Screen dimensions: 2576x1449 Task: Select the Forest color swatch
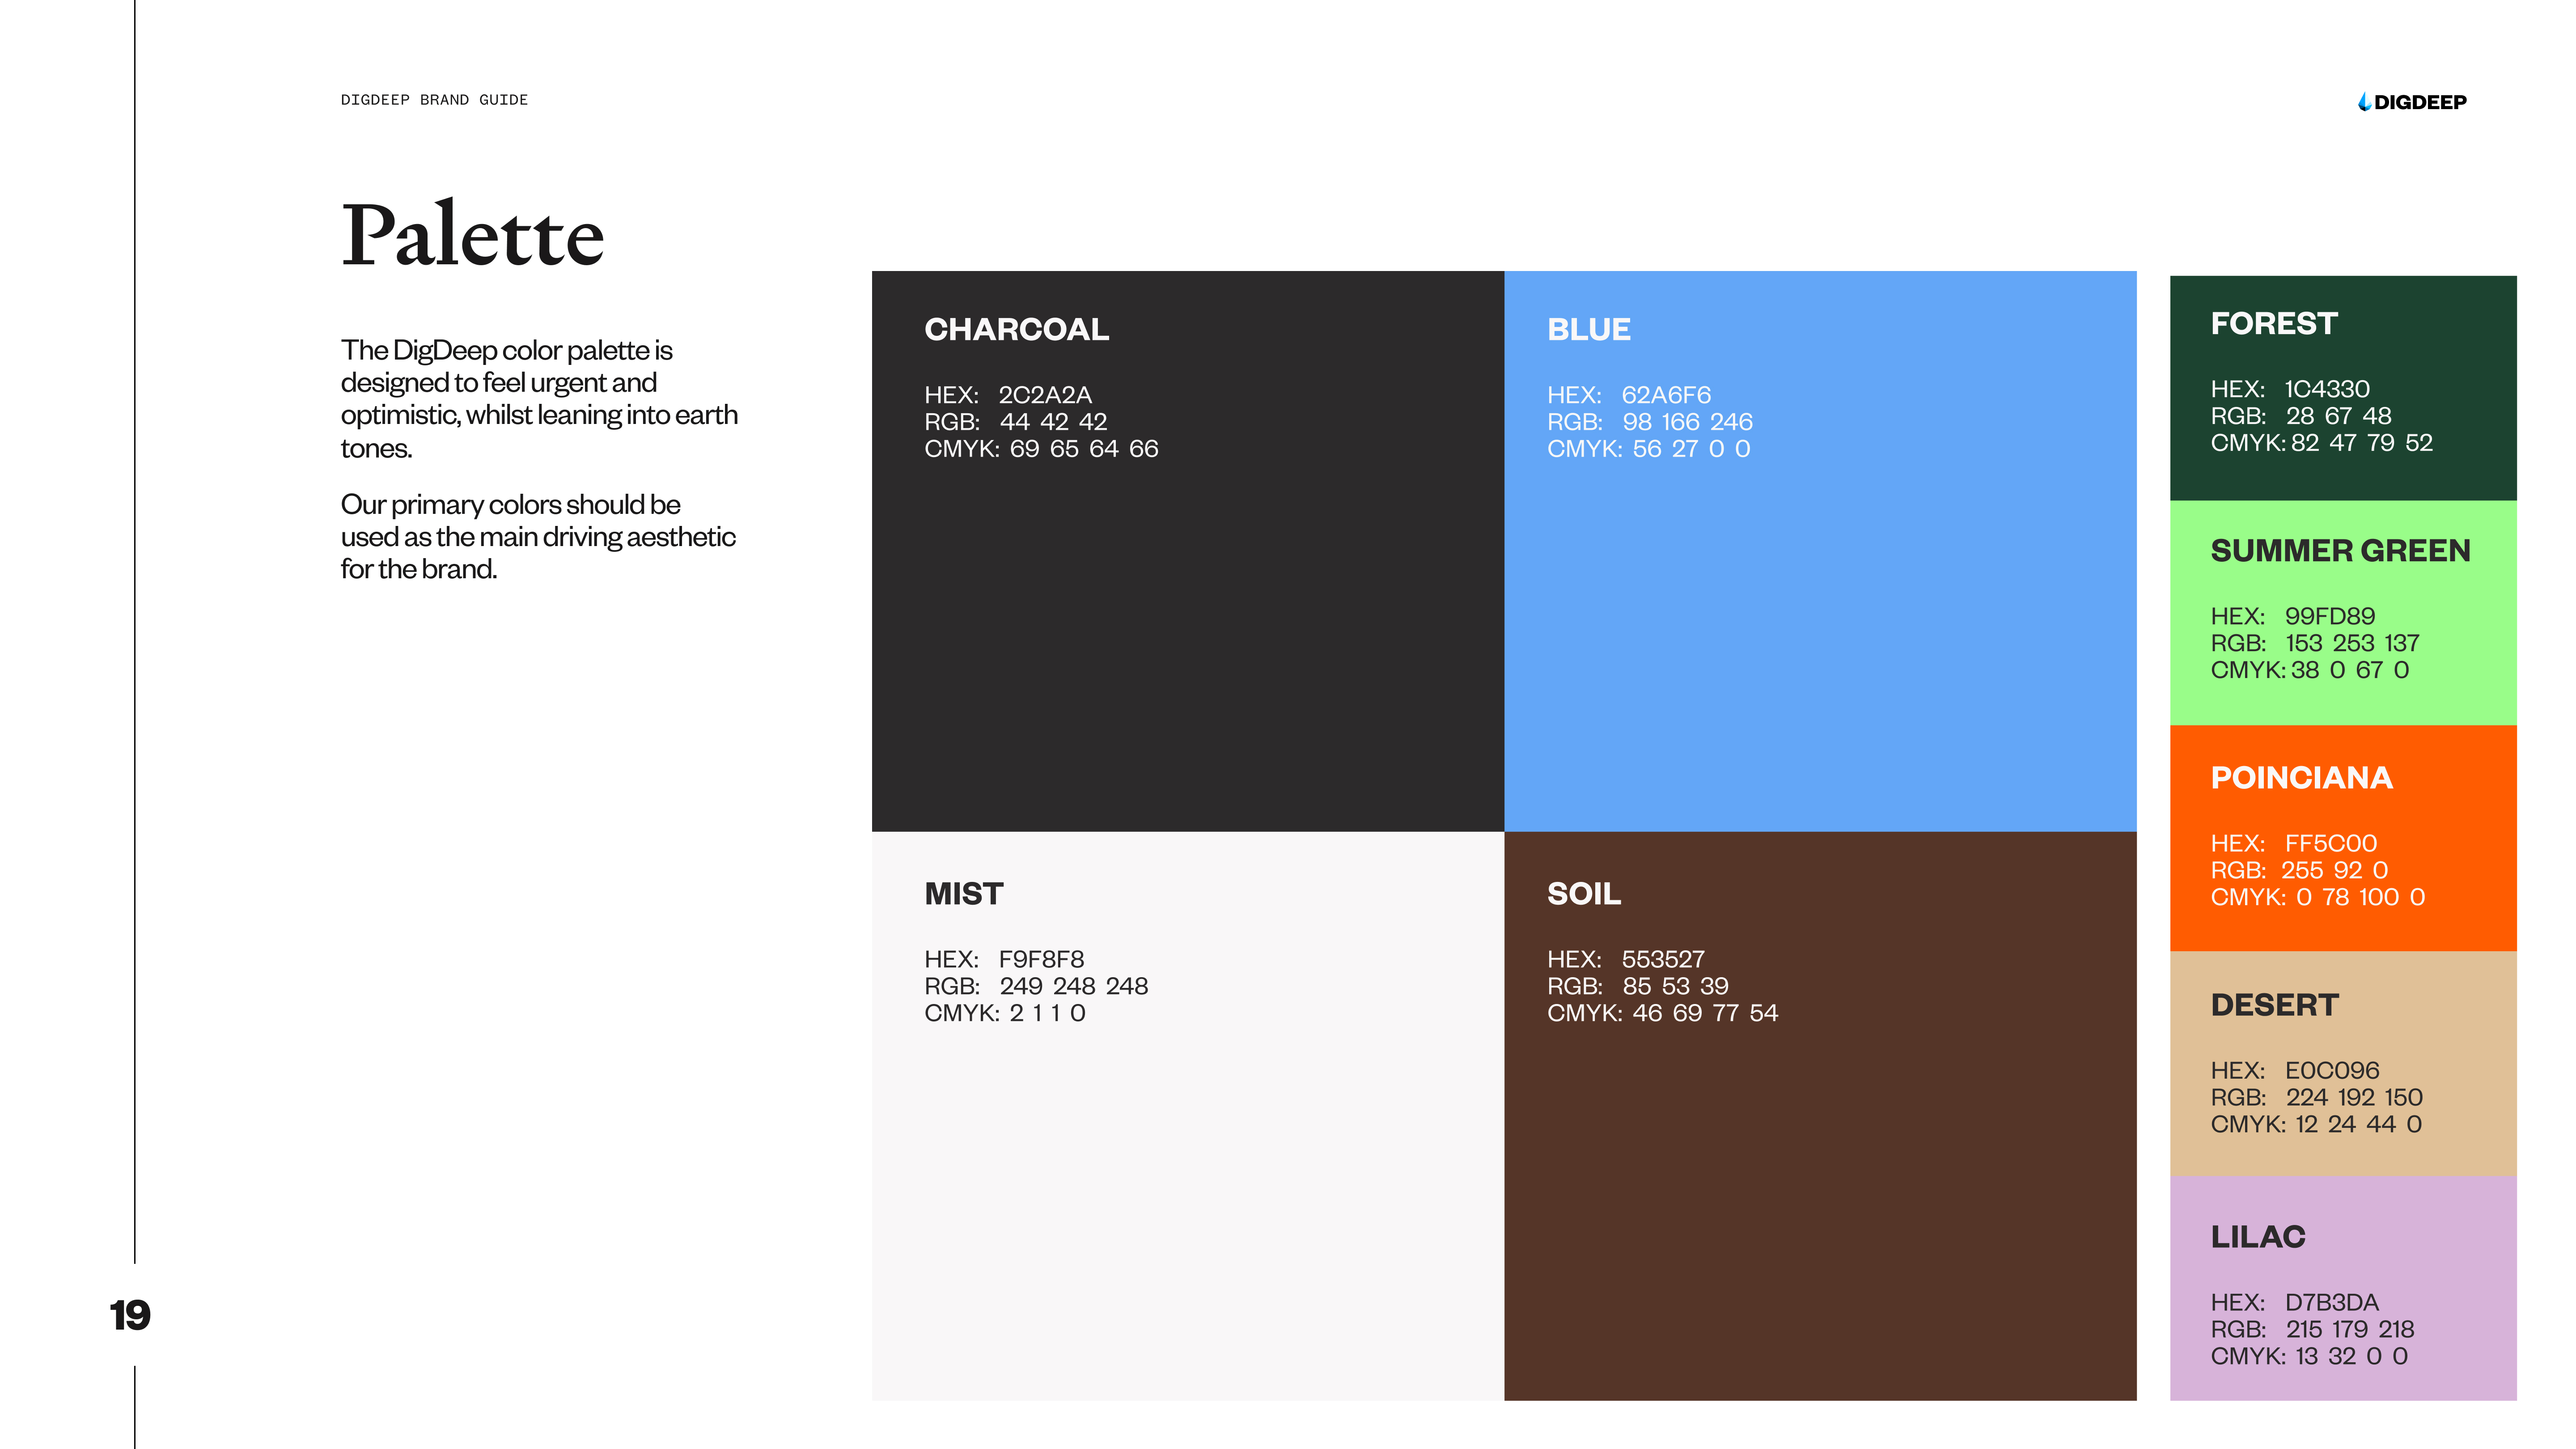coord(2343,388)
